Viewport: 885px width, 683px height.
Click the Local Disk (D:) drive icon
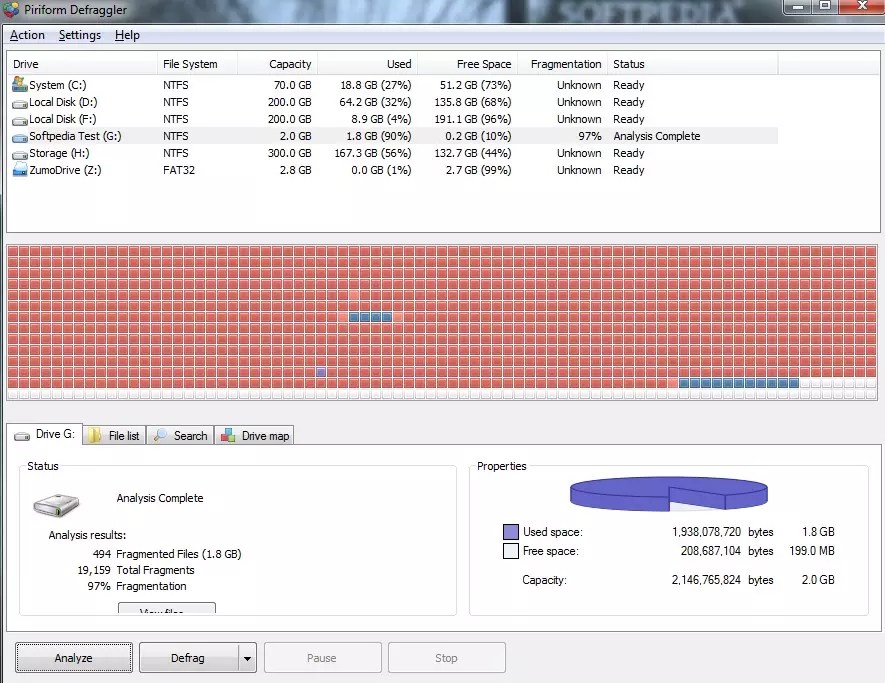coord(20,104)
